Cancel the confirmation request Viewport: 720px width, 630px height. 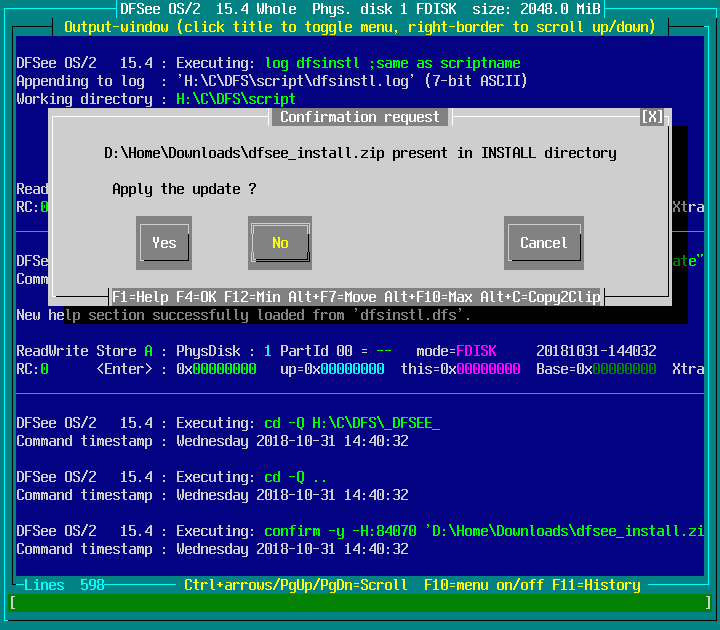543,243
